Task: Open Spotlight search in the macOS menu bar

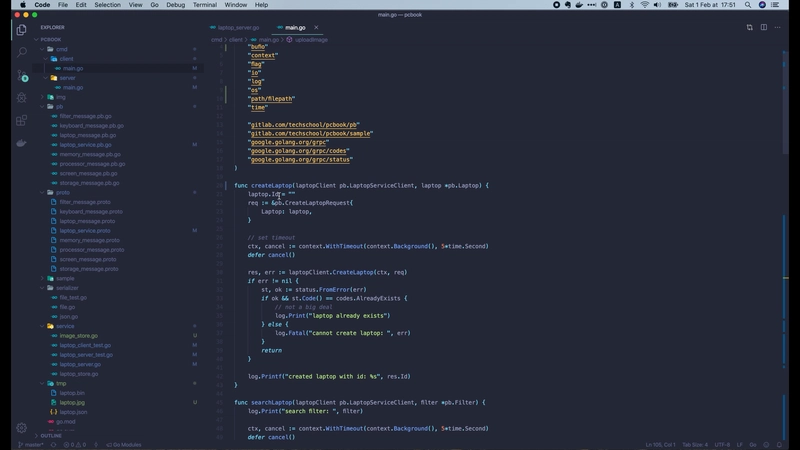Action: pos(748,5)
